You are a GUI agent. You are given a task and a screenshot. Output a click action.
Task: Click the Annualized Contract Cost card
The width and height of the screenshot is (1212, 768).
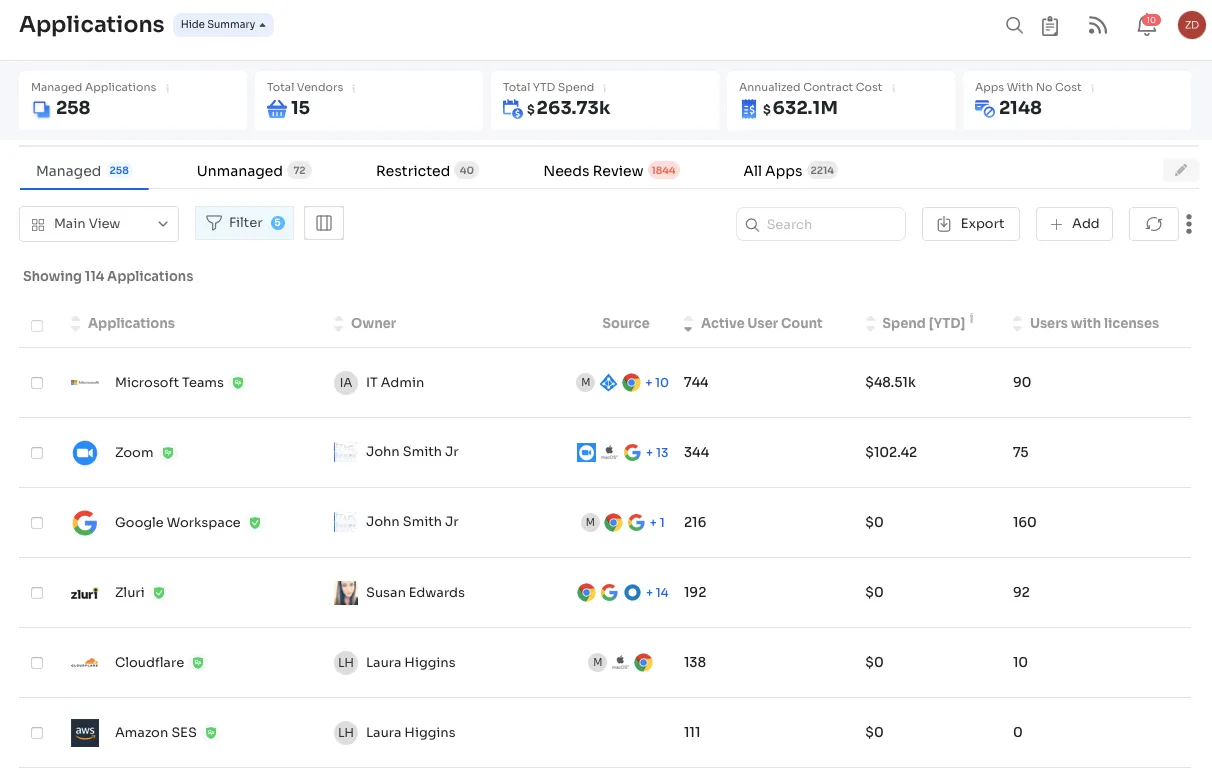click(840, 100)
